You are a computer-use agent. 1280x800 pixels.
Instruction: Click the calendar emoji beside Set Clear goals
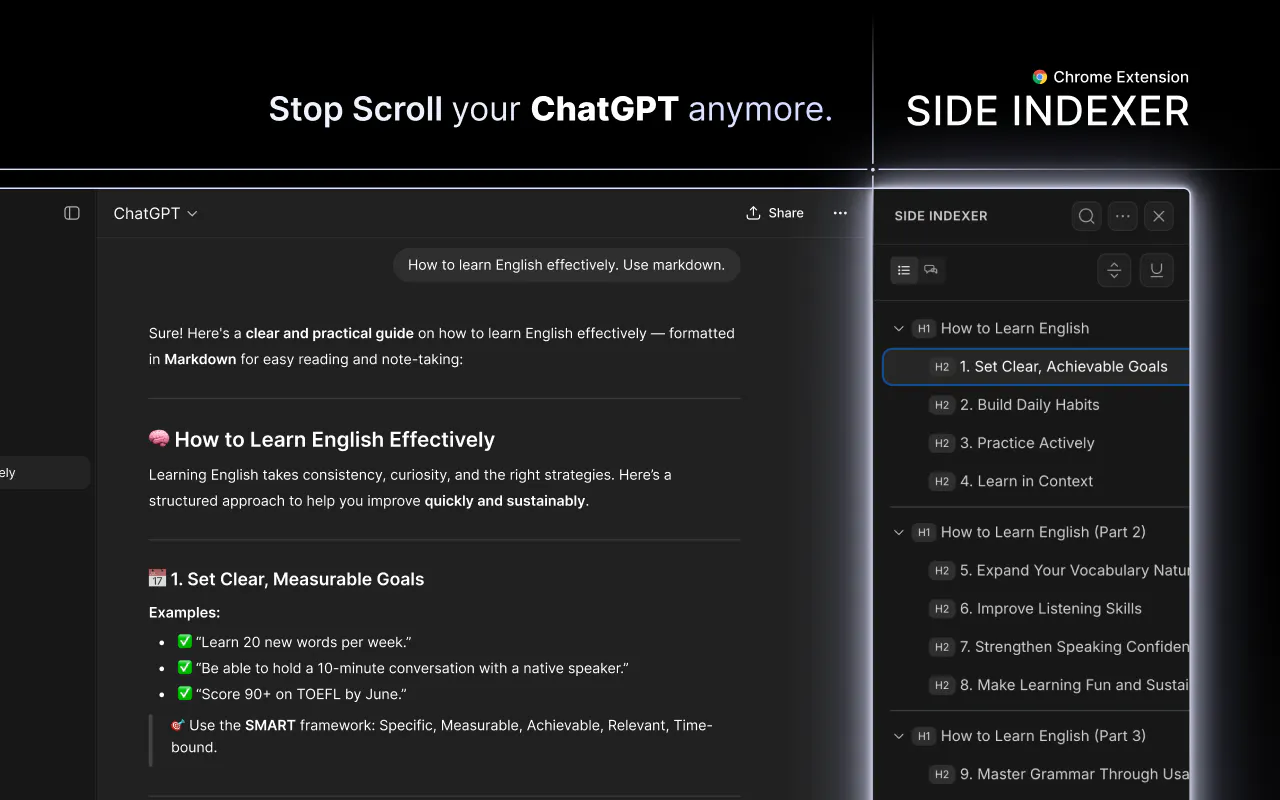pyautogui.click(x=157, y=578)
